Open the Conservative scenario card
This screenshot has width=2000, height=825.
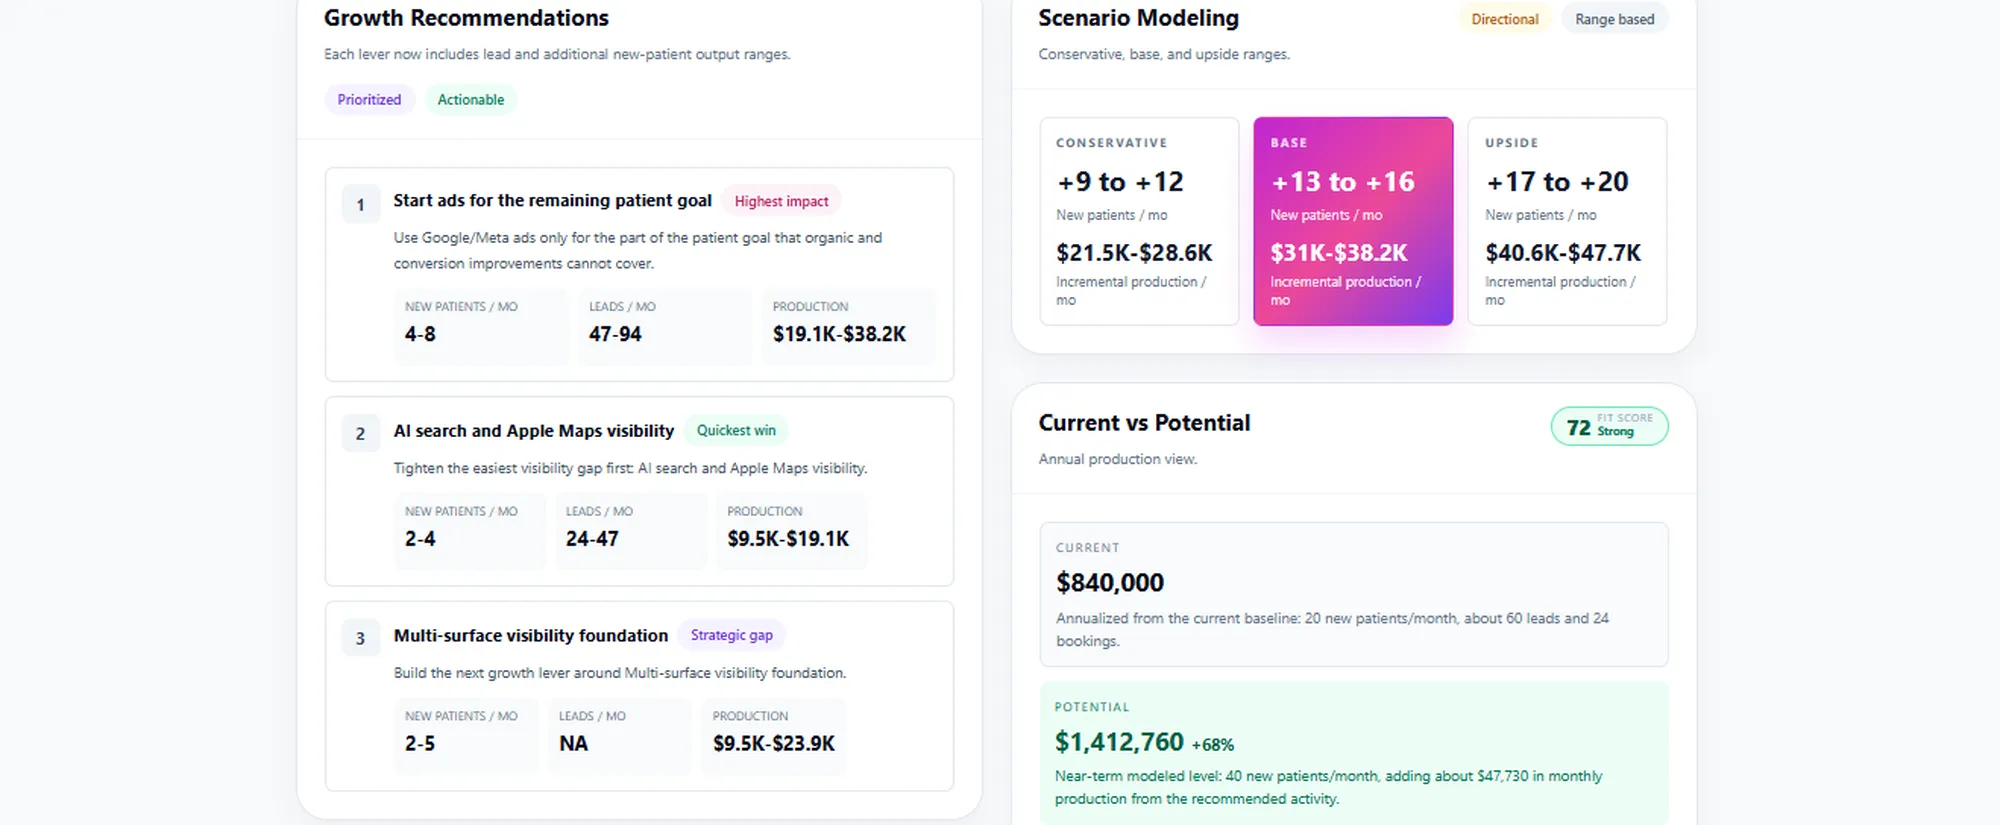pos(1139,221)
